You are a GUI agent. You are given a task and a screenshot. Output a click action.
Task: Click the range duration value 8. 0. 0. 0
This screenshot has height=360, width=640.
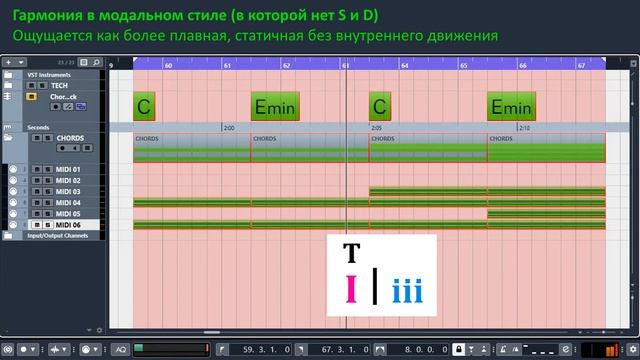point(426,349)
